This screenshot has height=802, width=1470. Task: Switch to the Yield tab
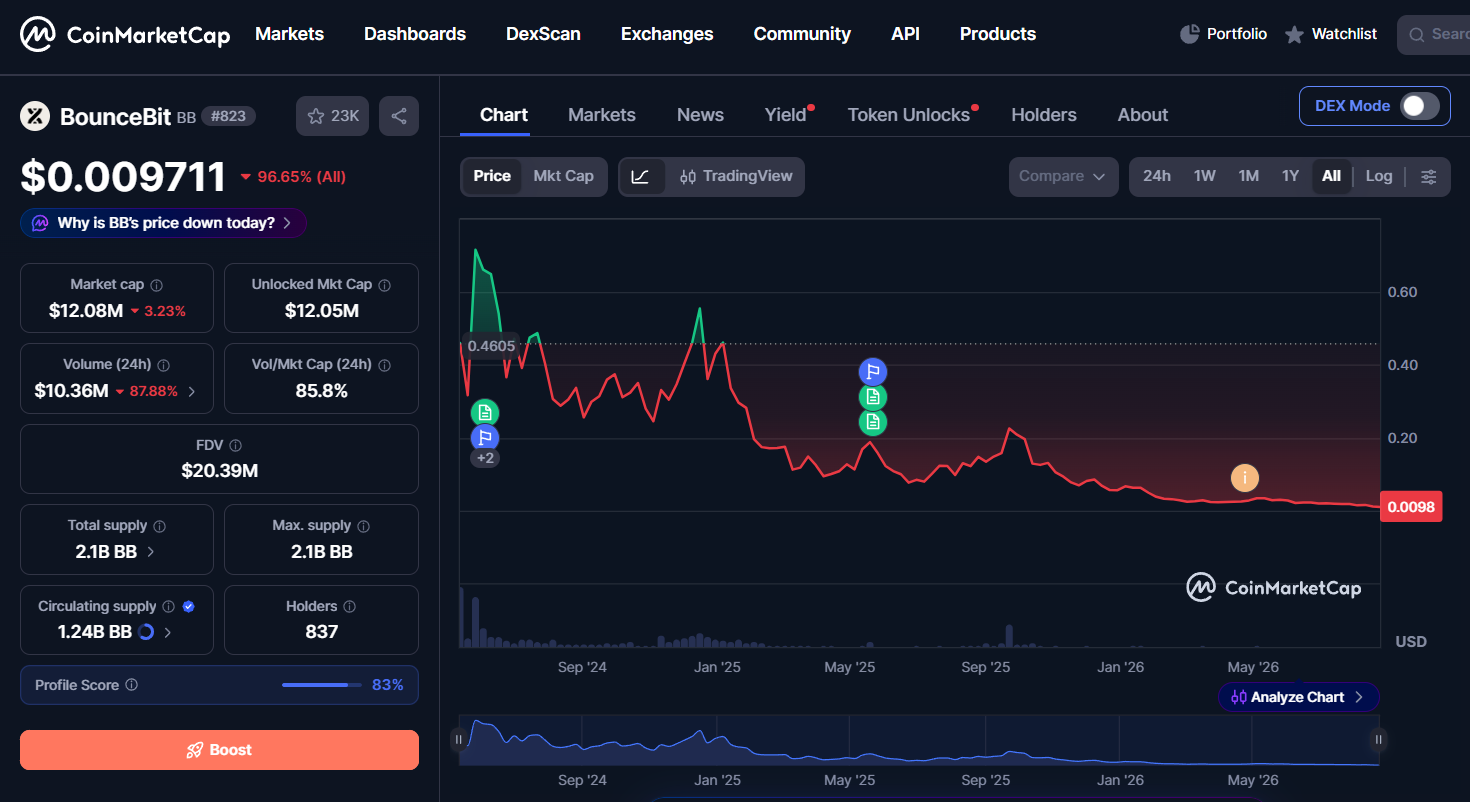pyautogui.click(x=786, y=115)
